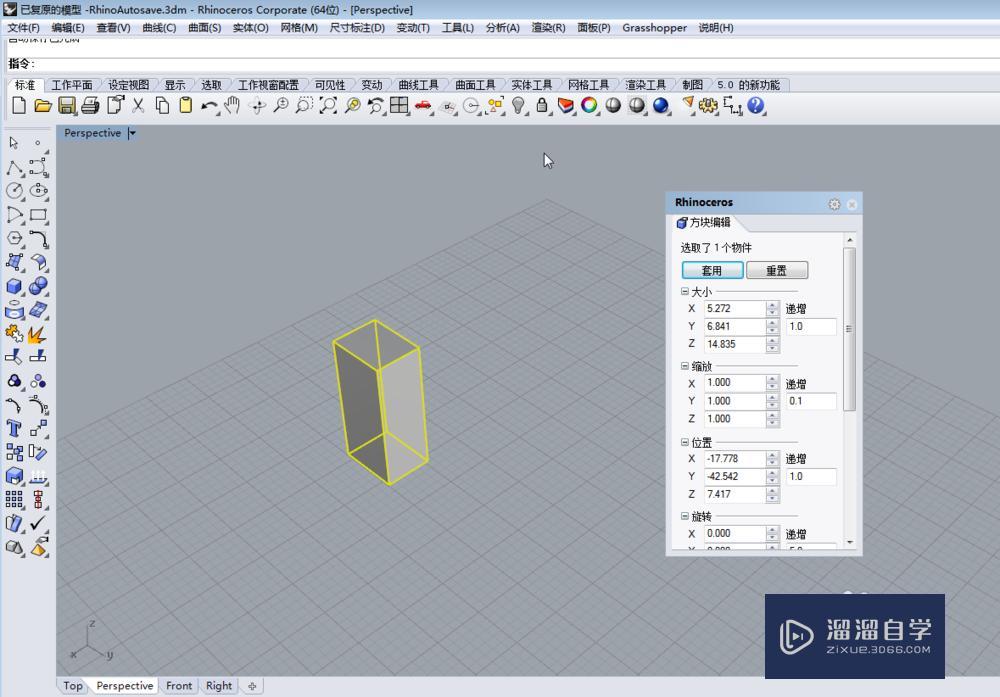
Task: Click the 套用 apply button
Action: tap(712, 270)
